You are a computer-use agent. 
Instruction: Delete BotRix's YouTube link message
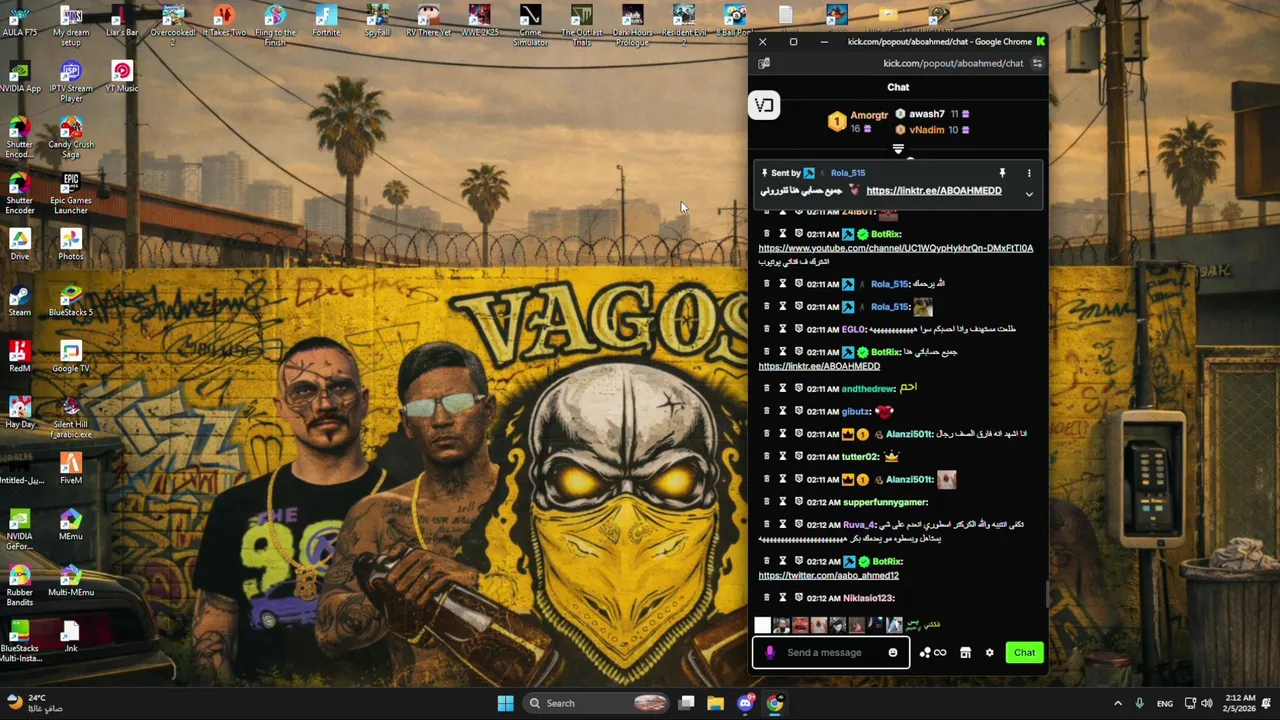coord(767,234)
